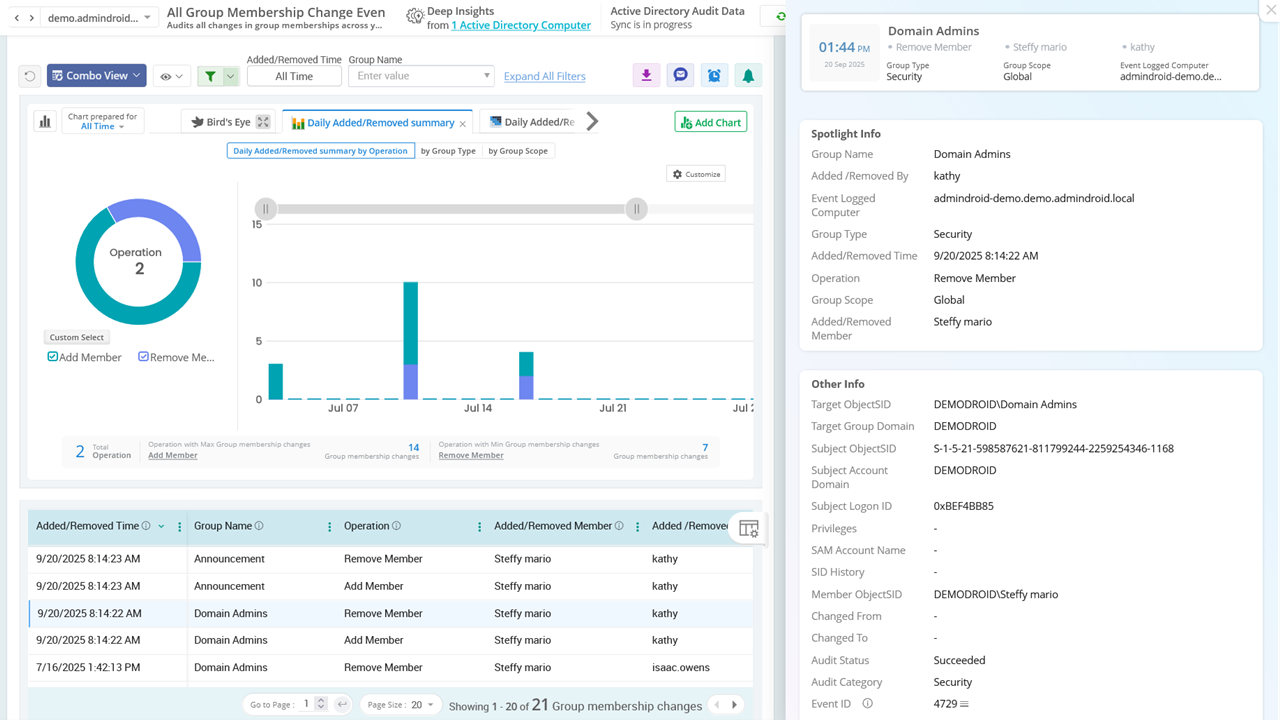Click the Go to Page input field
This screenshot has width=1280, height=720.
click(308, 704)
